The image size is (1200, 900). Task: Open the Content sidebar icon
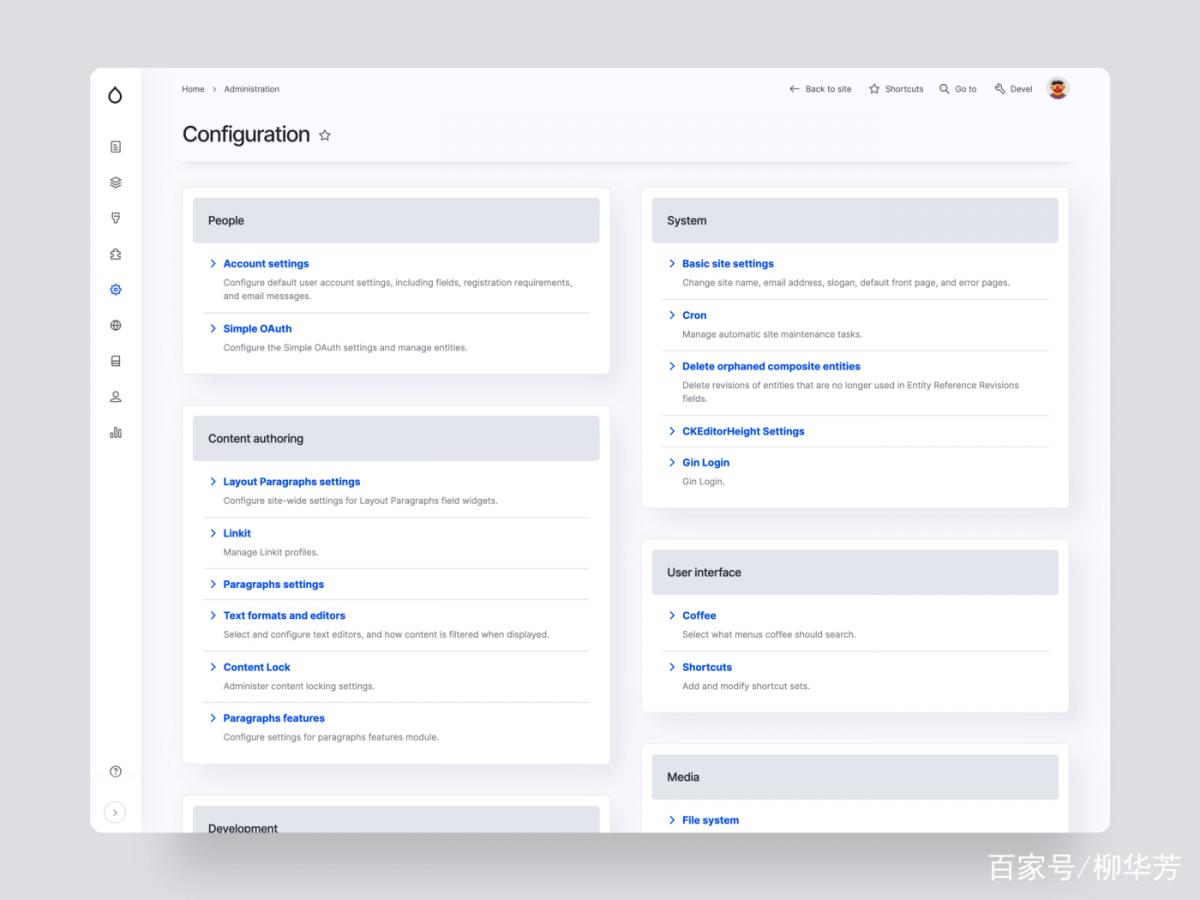click(x=115, y=147)
